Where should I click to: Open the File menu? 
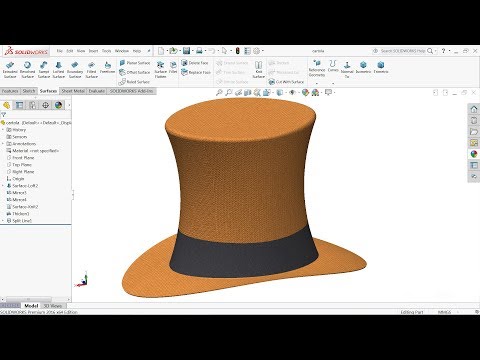coord(60,51)
